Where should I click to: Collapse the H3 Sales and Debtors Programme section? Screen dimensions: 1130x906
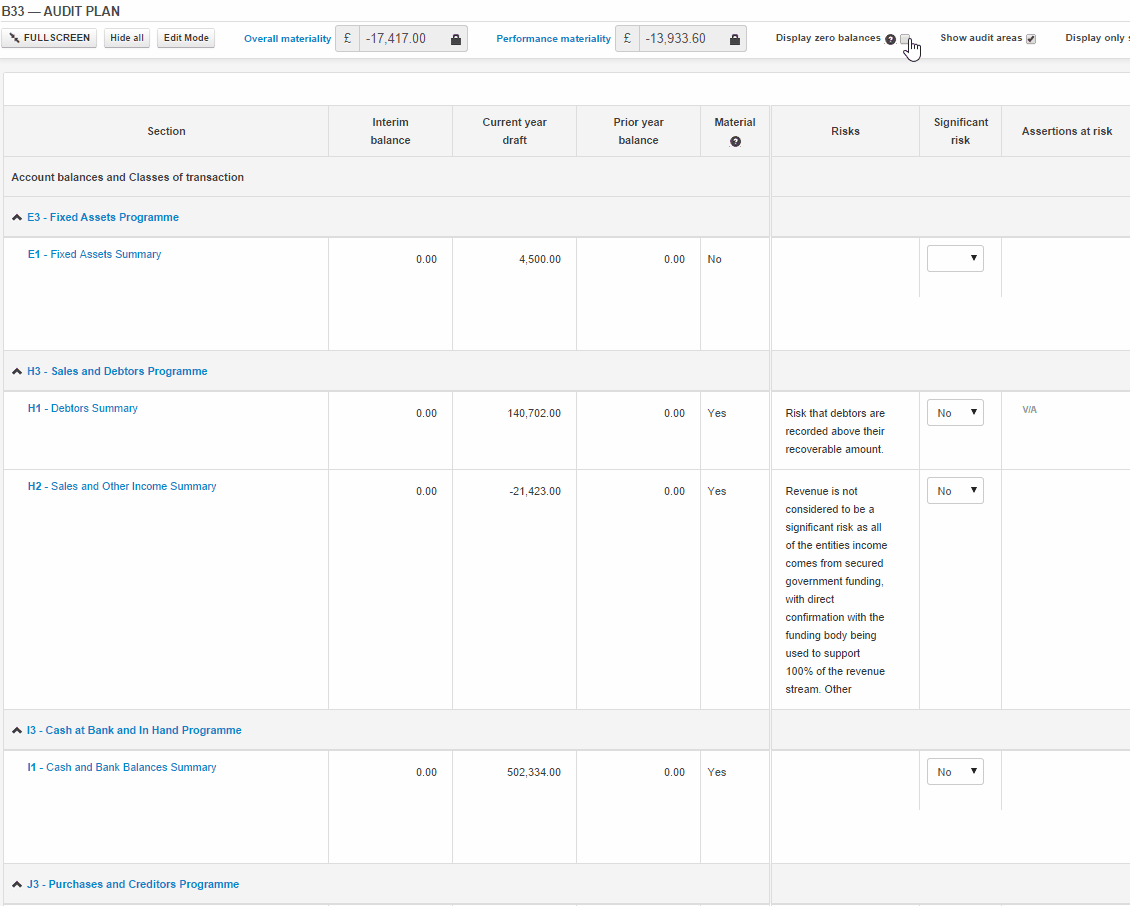16,370
